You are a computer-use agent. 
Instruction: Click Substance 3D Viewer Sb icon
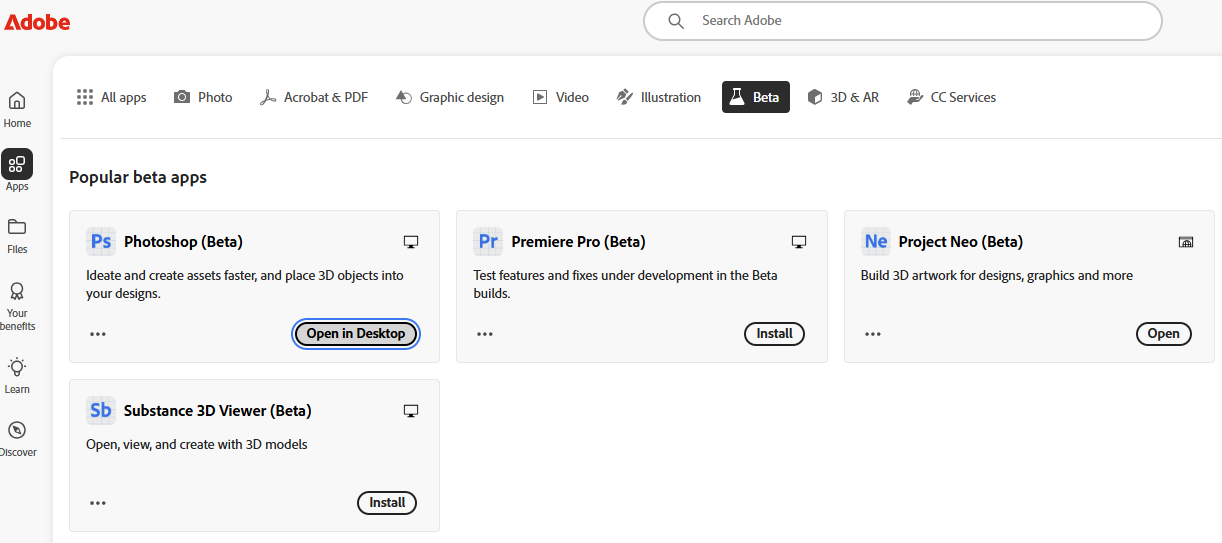click(101, 410)
